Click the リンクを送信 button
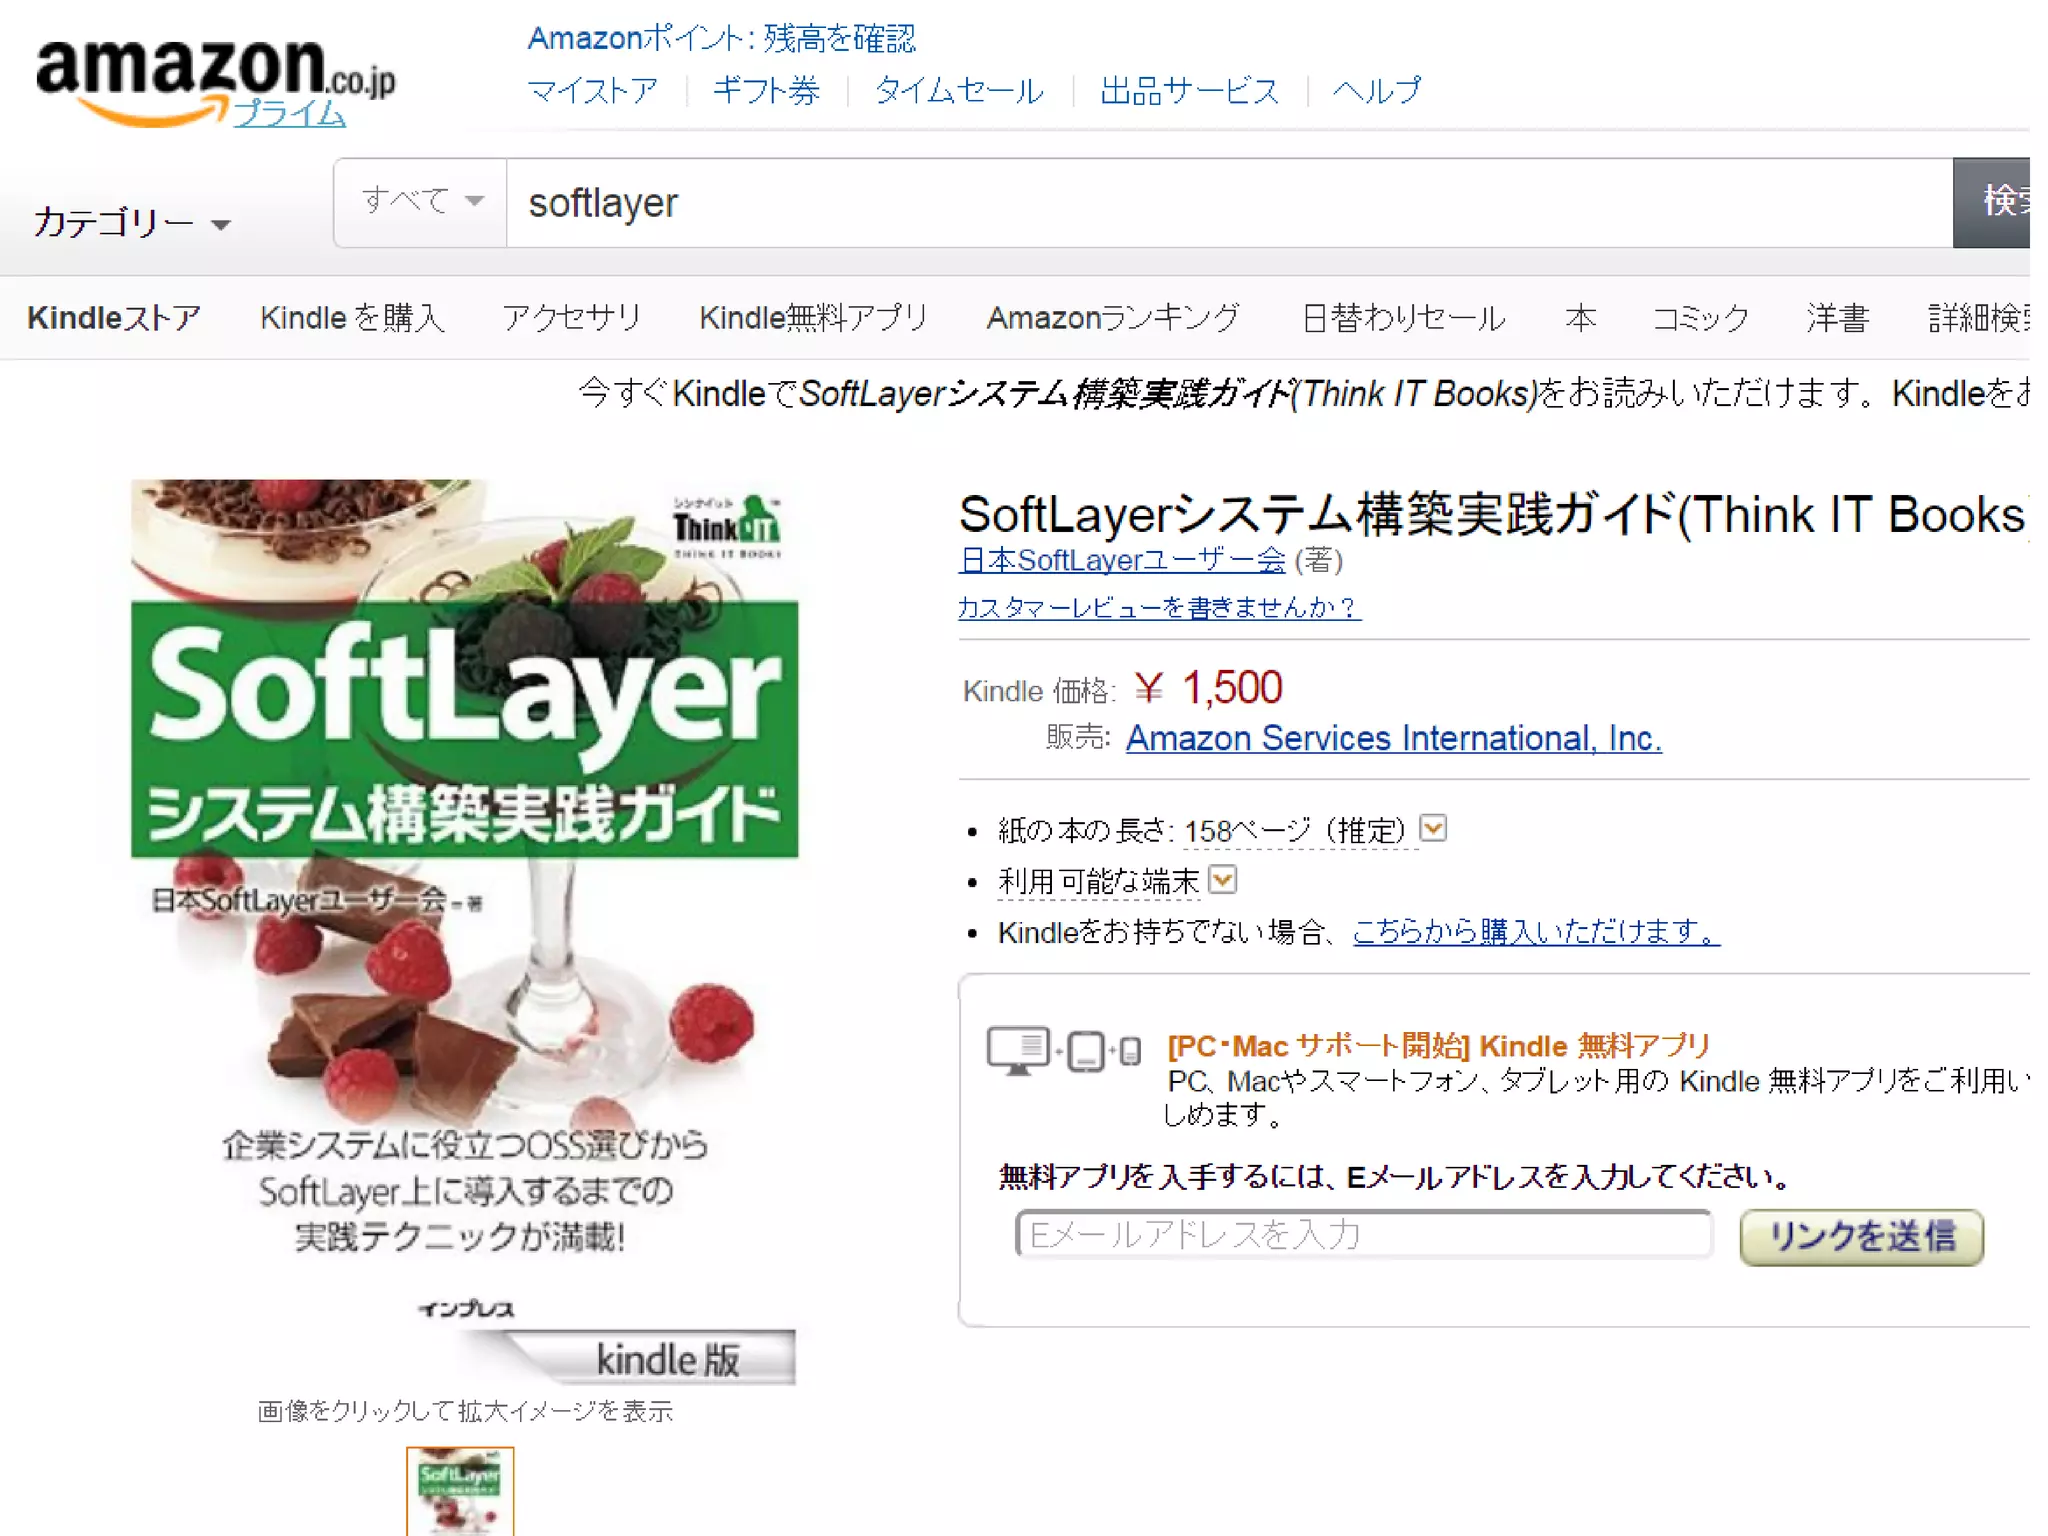 click(x=1861, y=1236)
